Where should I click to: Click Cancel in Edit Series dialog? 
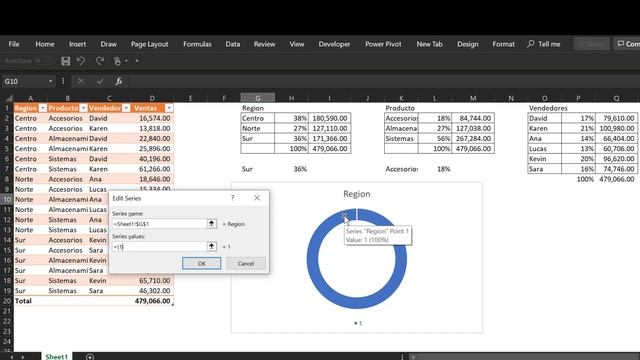coord(246,263)
